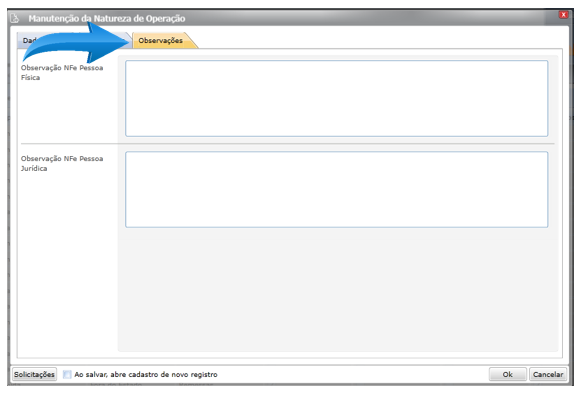Focus the Observação NFe Pessoa Física text area
Image resolution: width=579 pixels, height=393 pixels.
336,99
